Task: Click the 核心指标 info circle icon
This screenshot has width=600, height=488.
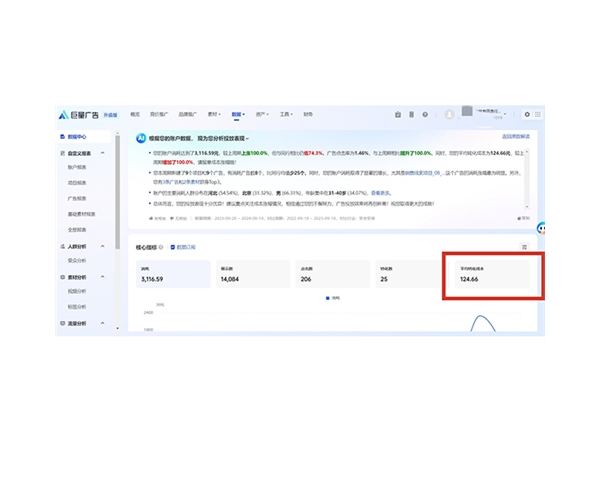Action: [161, 247]
